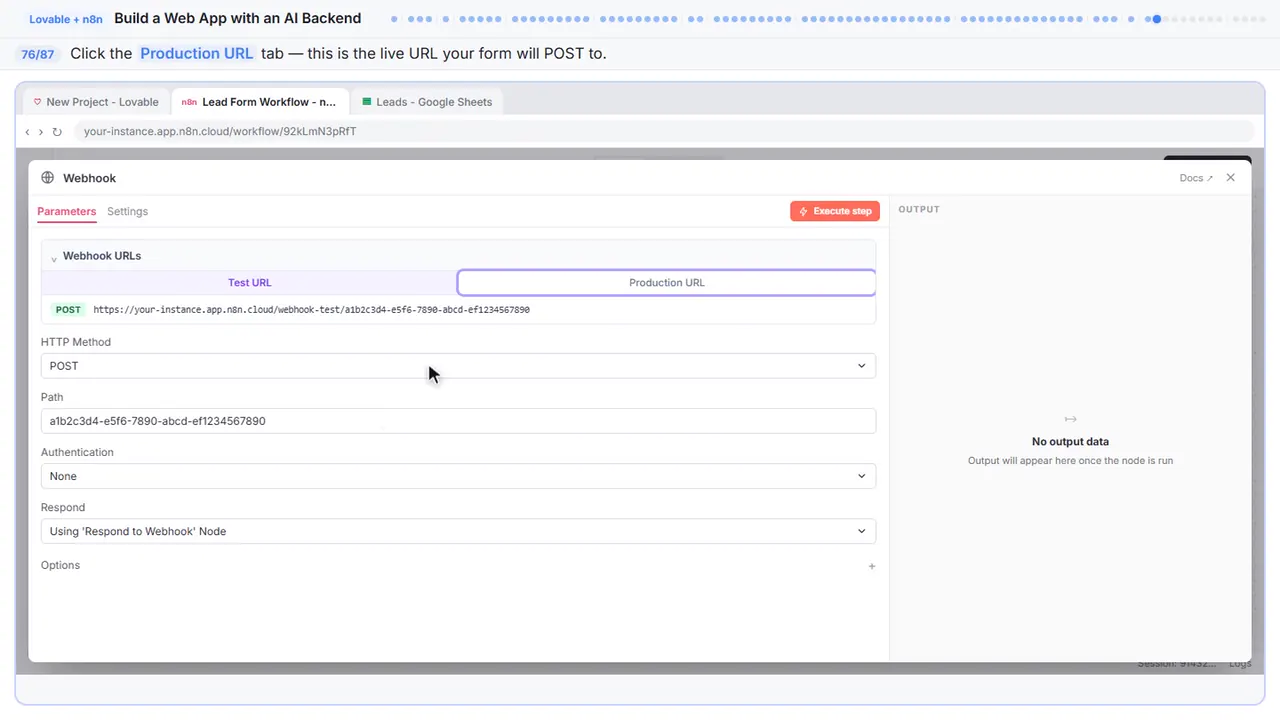Open the Settings tab of the Webhook node

pyautogui.click(x=127, y=212)
